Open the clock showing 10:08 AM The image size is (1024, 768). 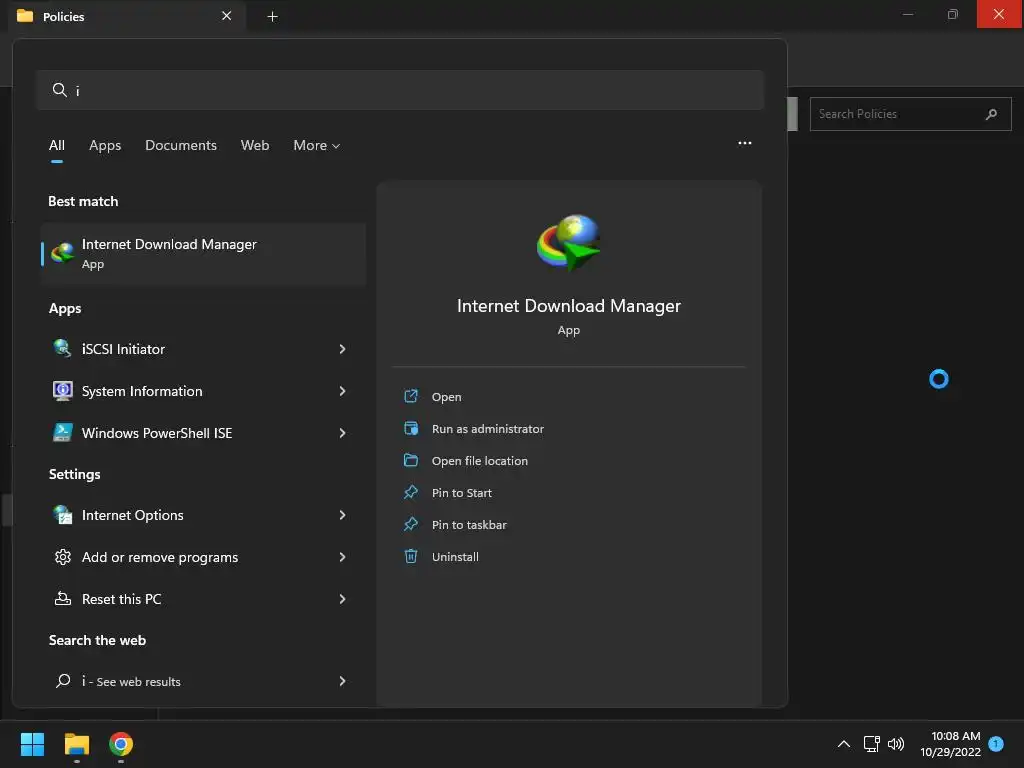click(x=951, y=744)
